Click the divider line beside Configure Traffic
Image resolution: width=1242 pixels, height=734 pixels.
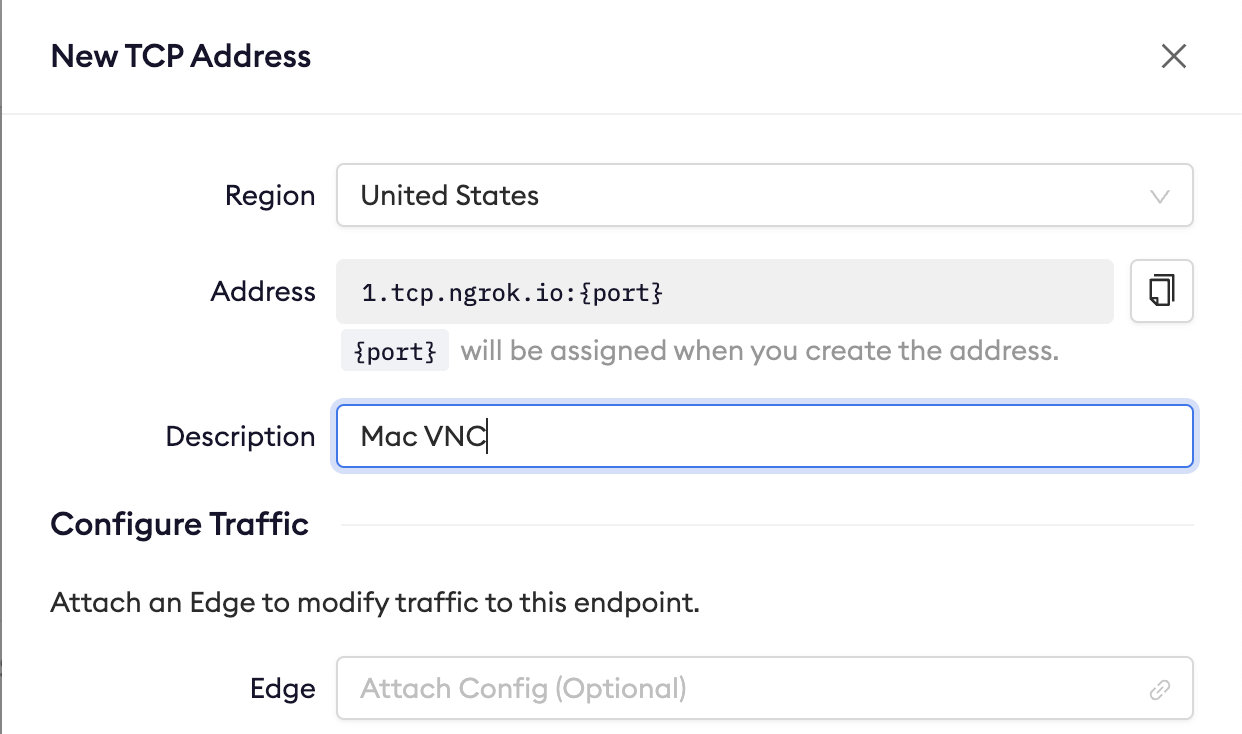coord(765,525)
